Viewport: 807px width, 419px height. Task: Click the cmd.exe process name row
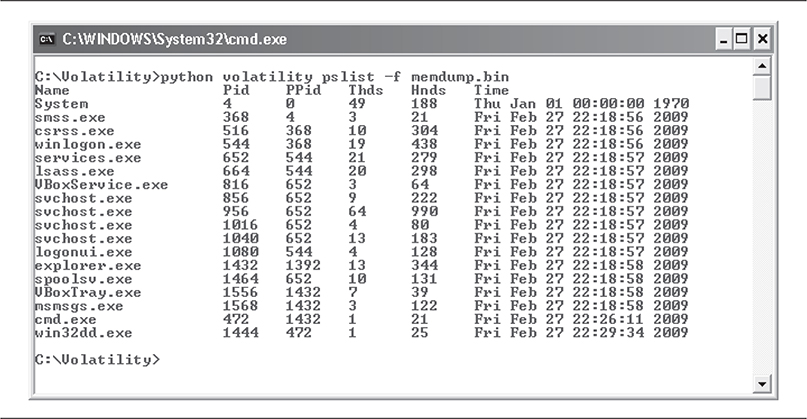pyautogui.click(x=65, y=319)
